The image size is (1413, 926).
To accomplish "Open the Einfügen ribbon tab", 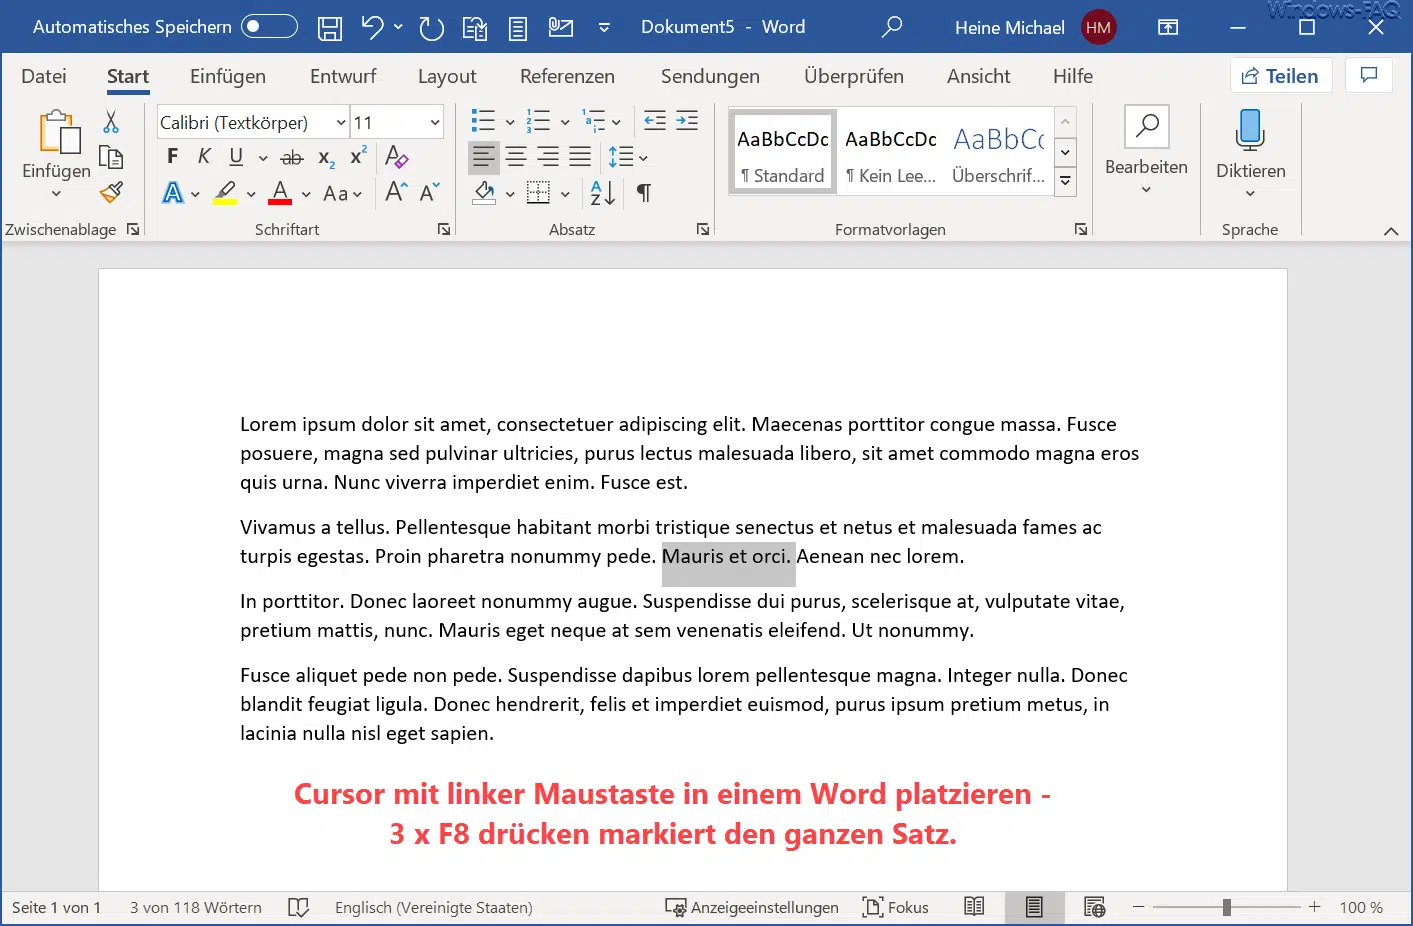I will (x=228, y=76).
